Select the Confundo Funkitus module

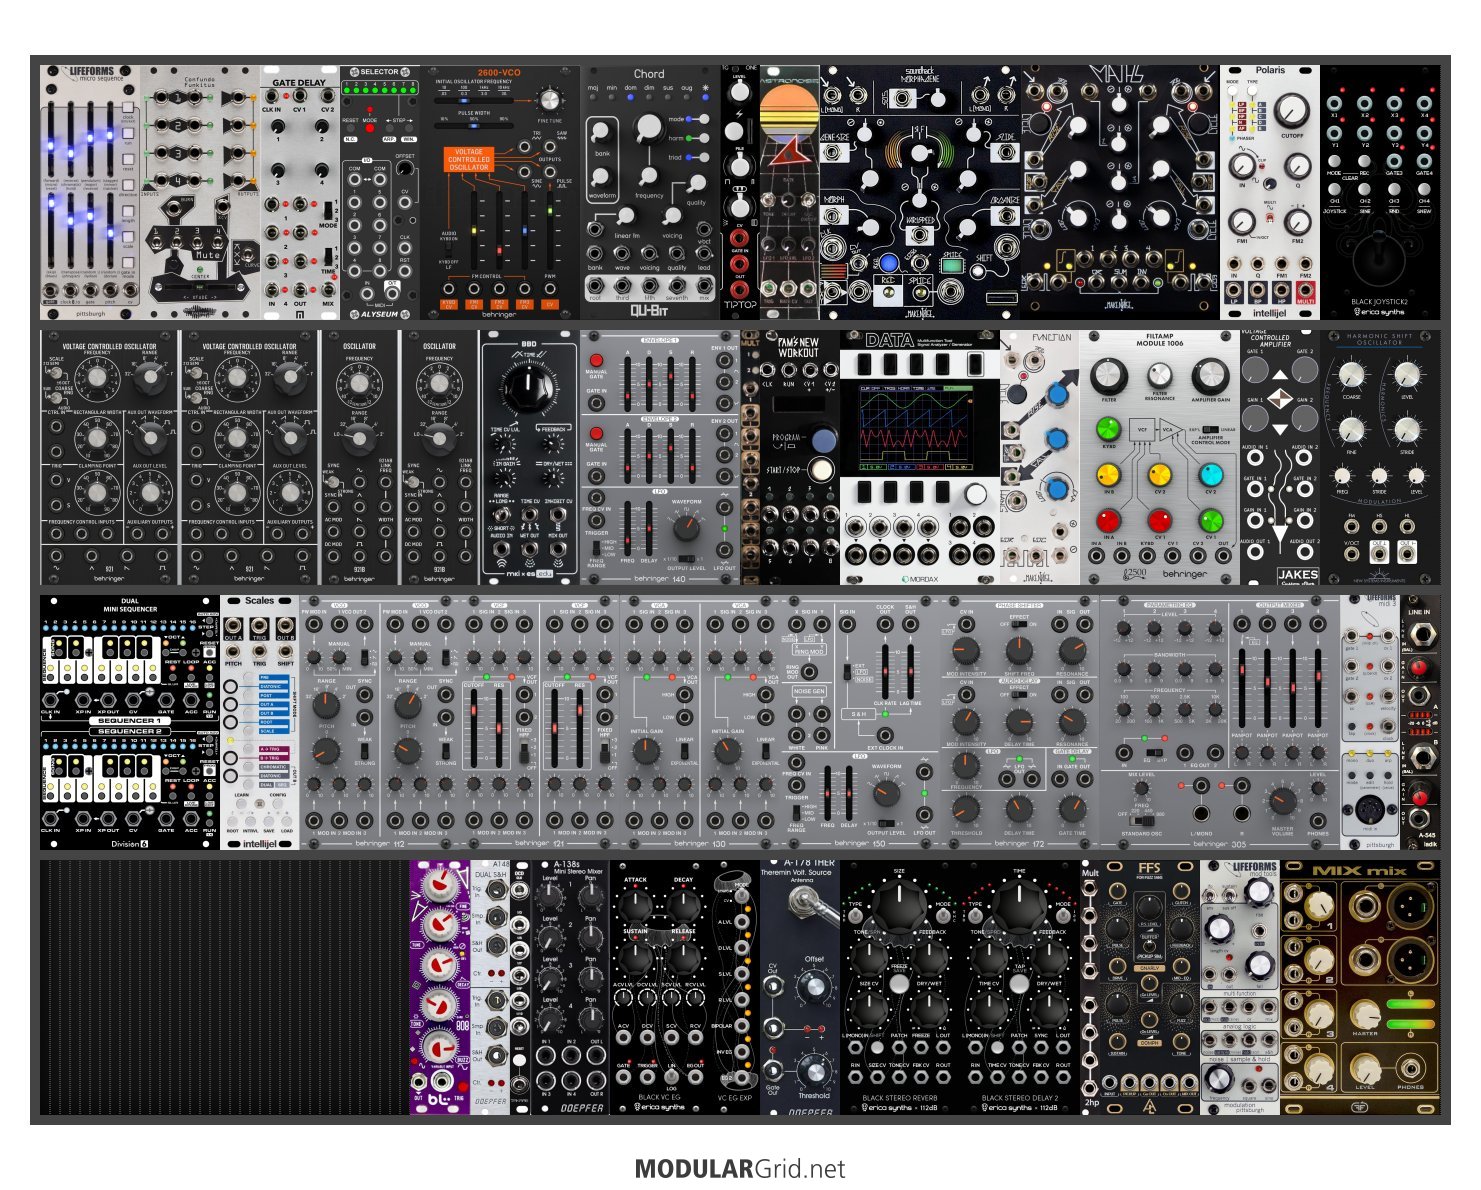[200, 192]
